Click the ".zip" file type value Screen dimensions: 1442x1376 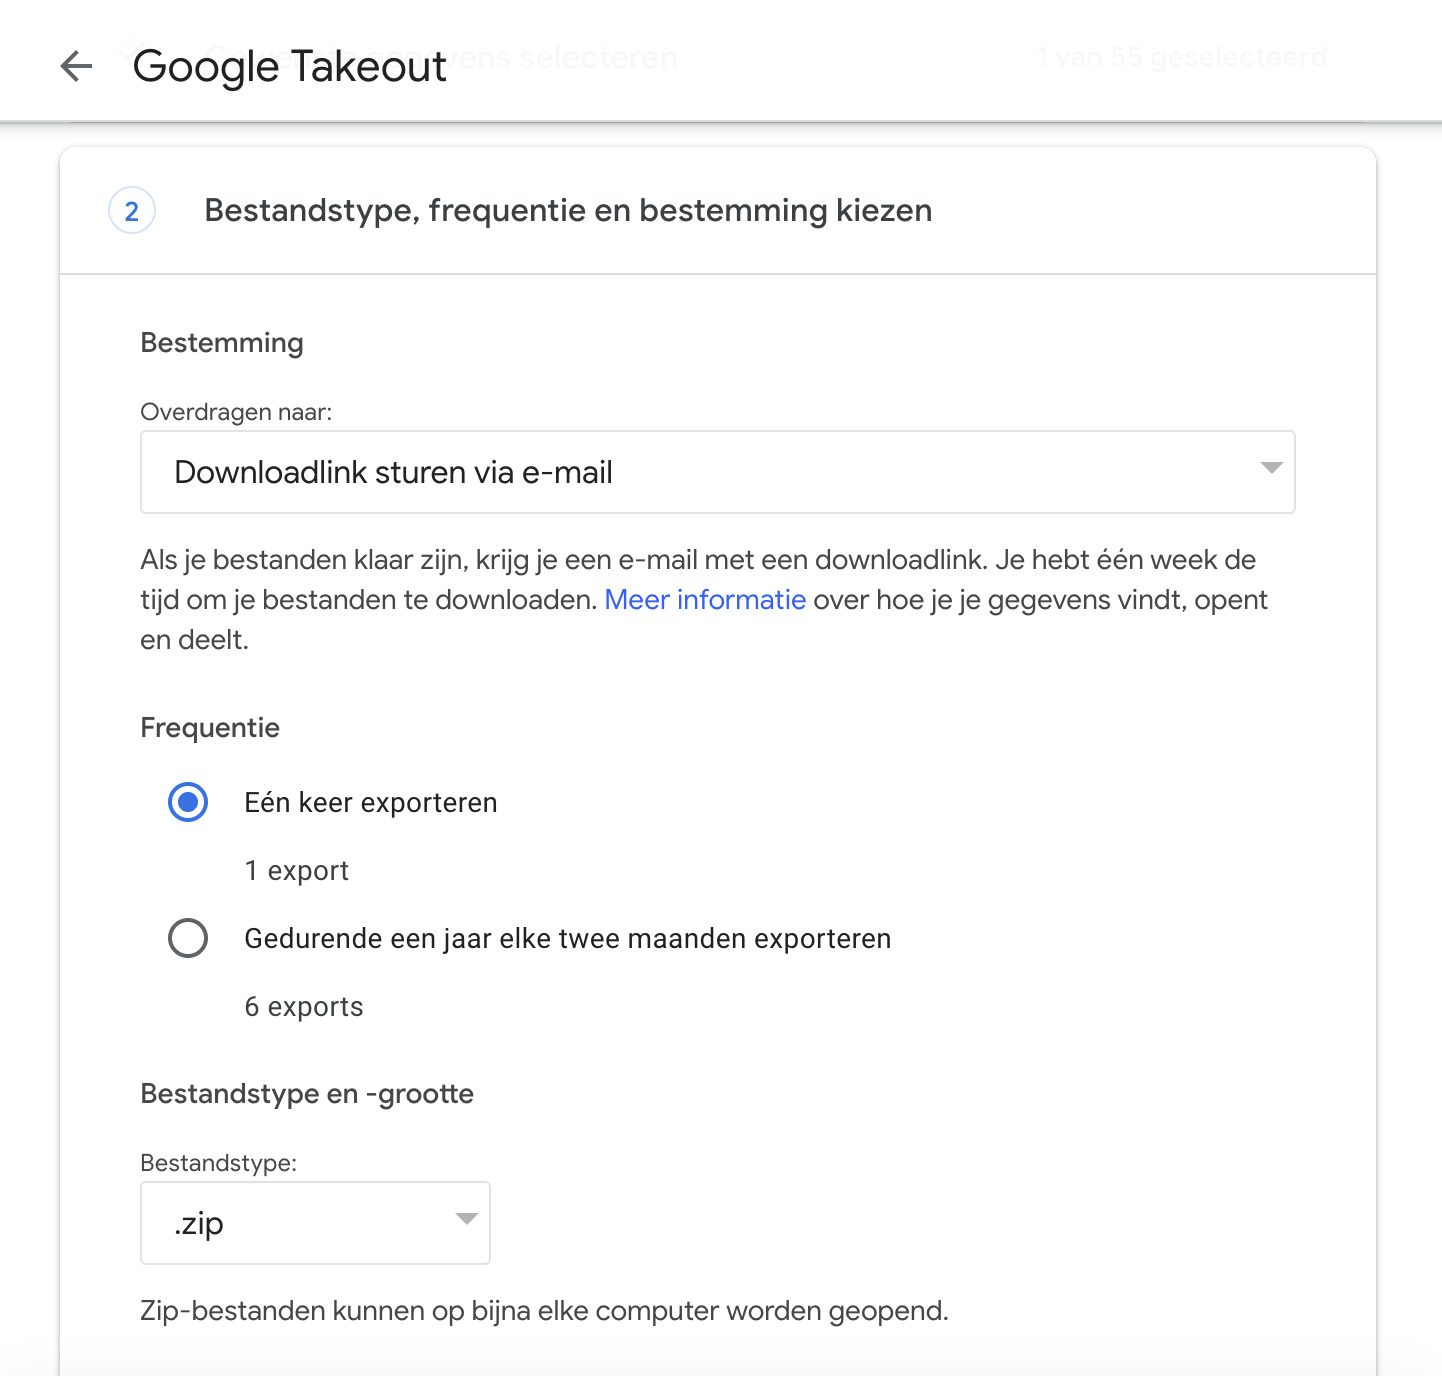click(x=199, y=1223)
